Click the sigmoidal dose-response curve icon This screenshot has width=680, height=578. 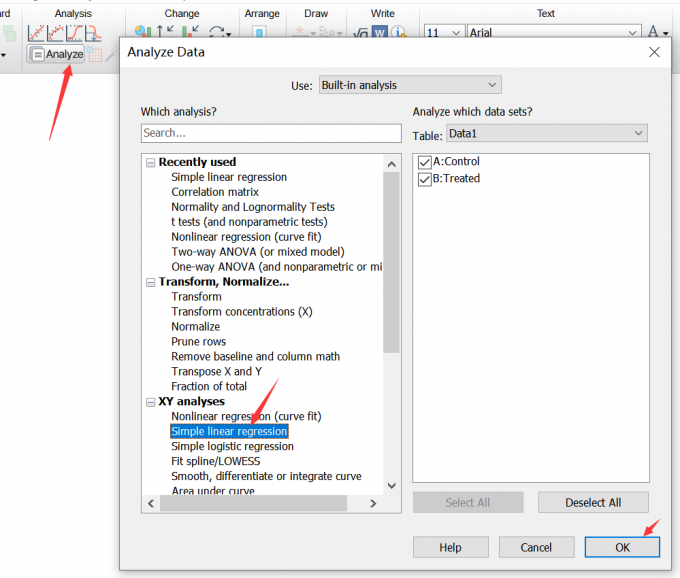[74, 33]
